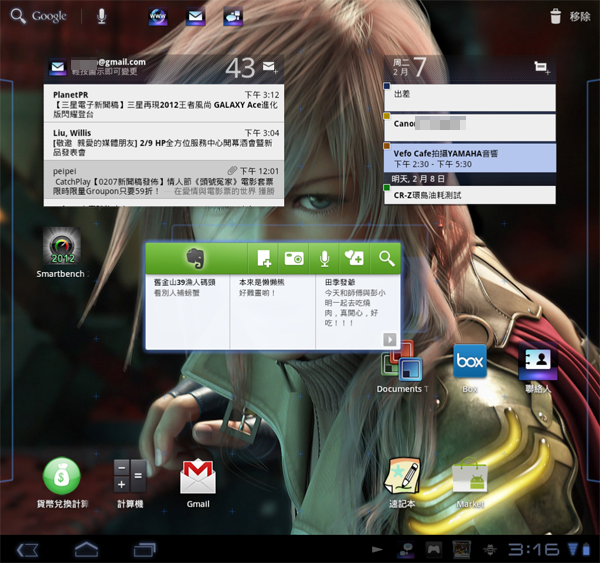Compose new mail from email widget
Image resolution: width=600 pixels, height=563 pixels.
coord(270,67)
